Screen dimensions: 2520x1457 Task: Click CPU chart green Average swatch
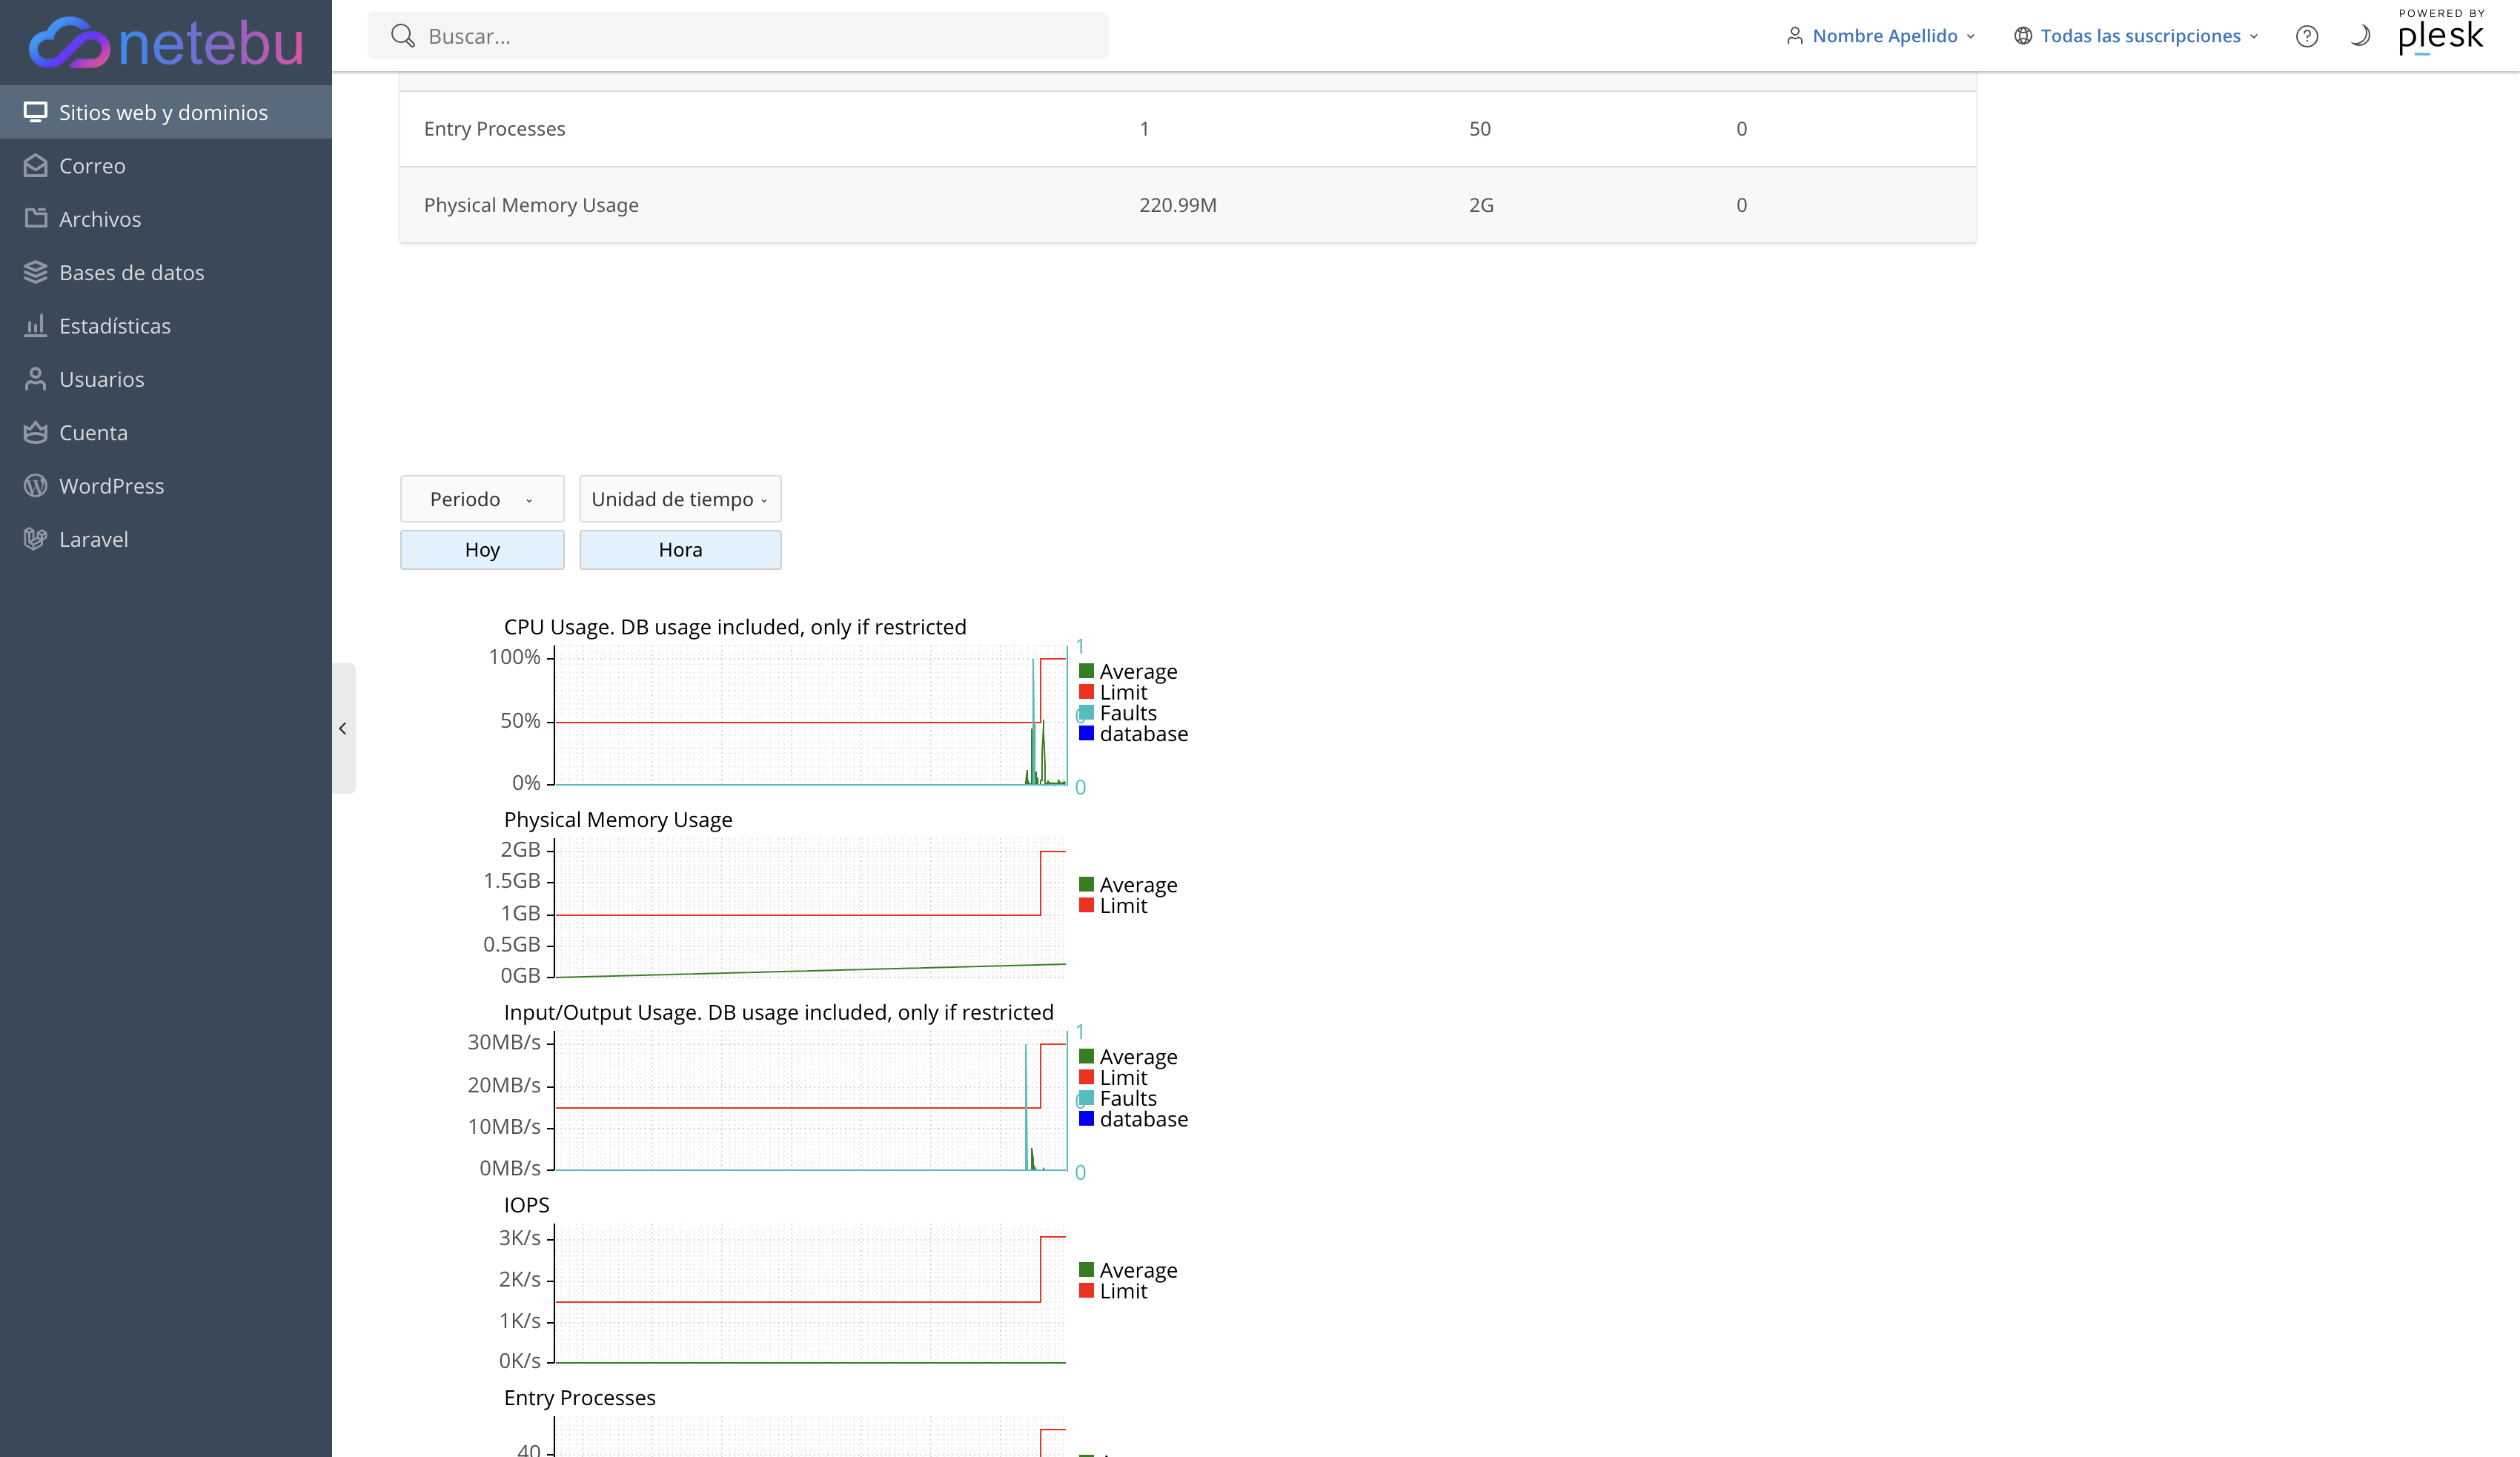[x=1086, y=671]
